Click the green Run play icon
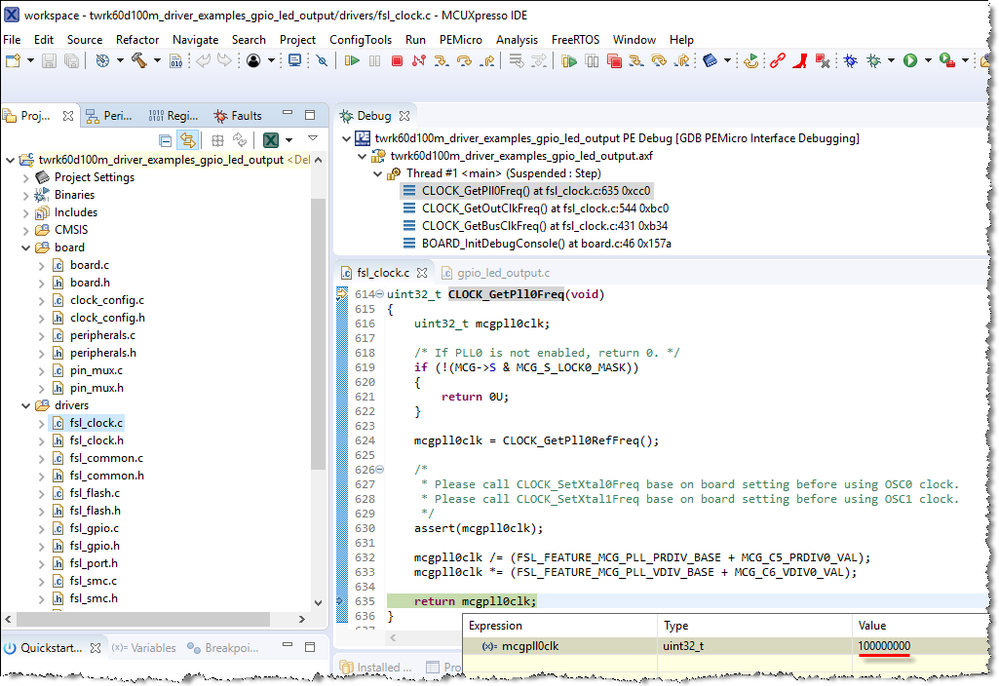The width and height of the screenshot is (999, 686). tap(910, 61)
